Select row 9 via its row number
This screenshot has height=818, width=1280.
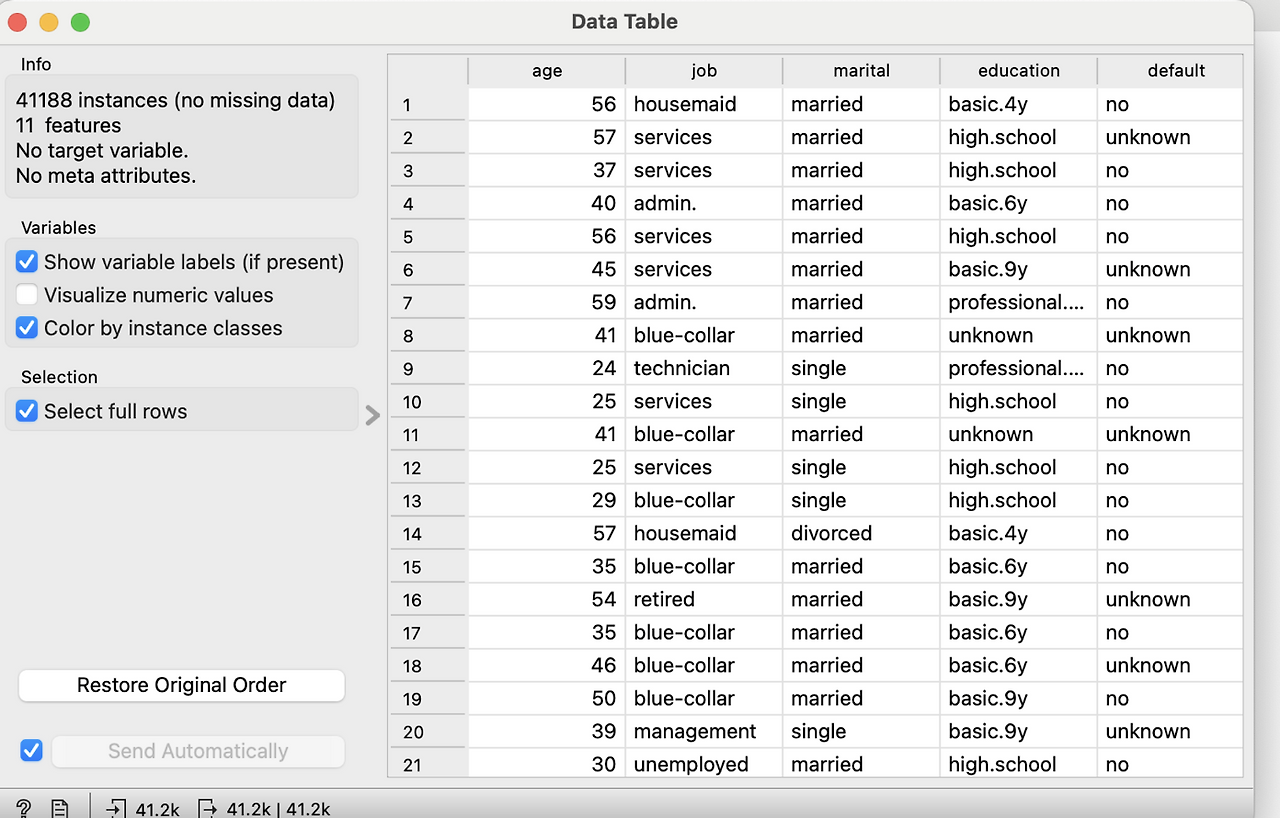coord(427,369)
